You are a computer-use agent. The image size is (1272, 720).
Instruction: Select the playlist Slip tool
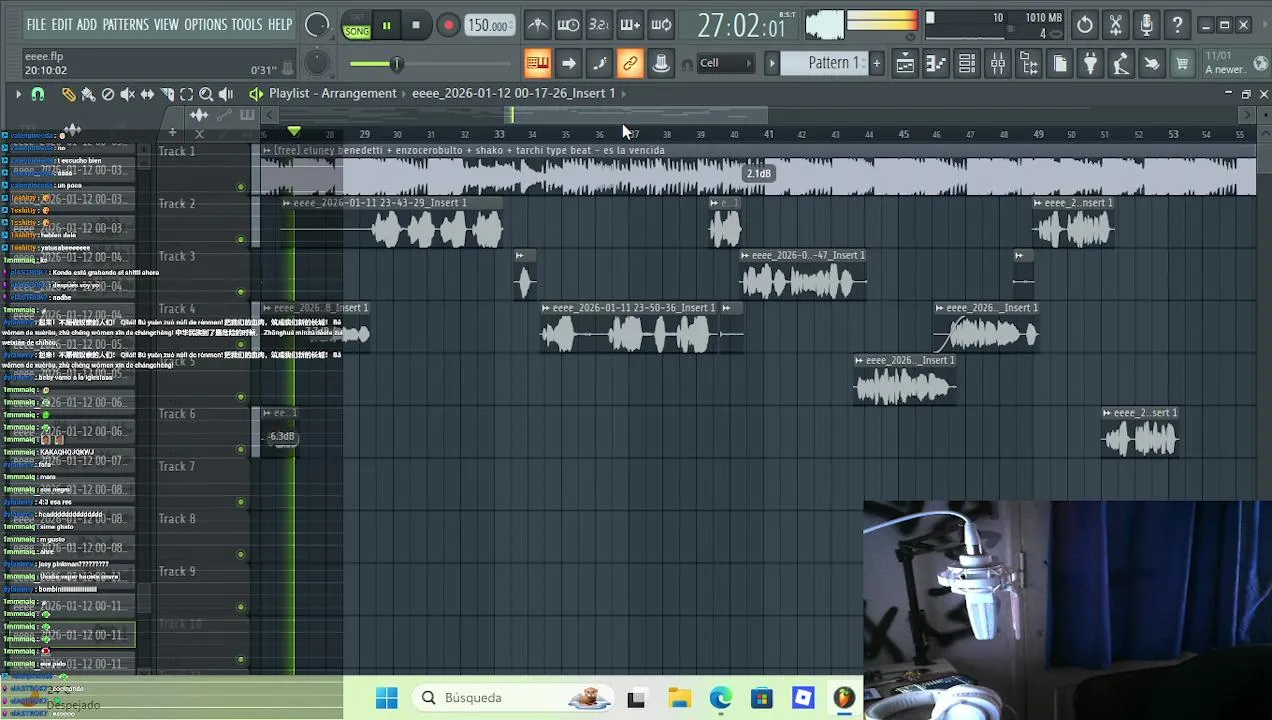147,94
